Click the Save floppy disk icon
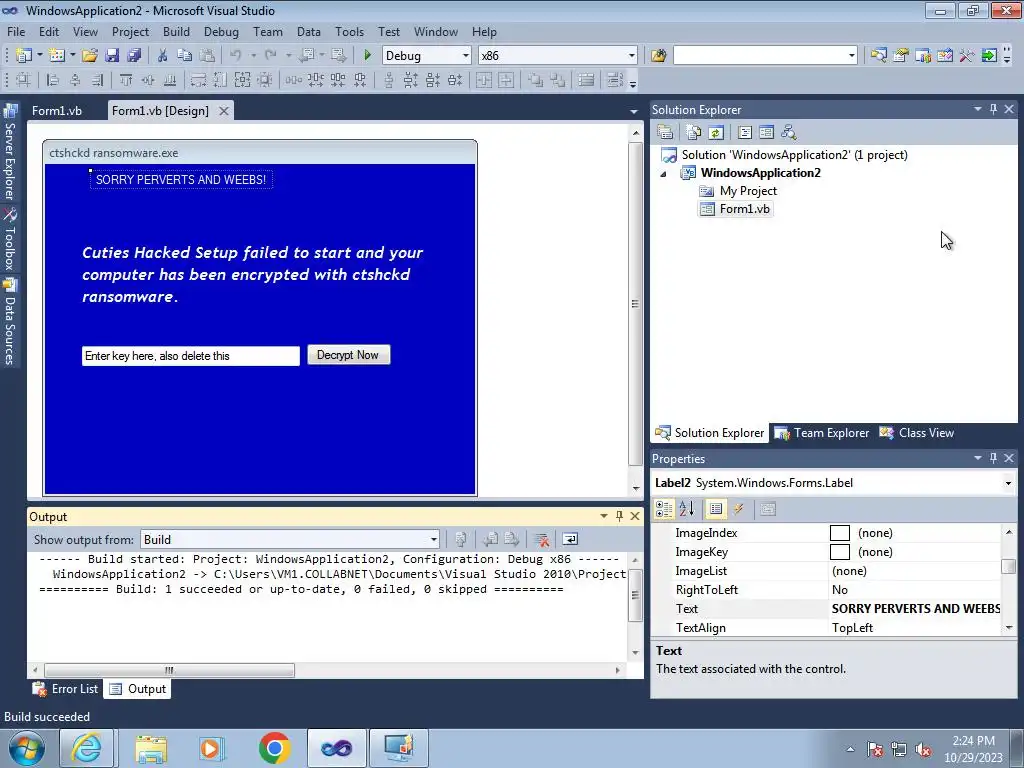 click(112, 56)
